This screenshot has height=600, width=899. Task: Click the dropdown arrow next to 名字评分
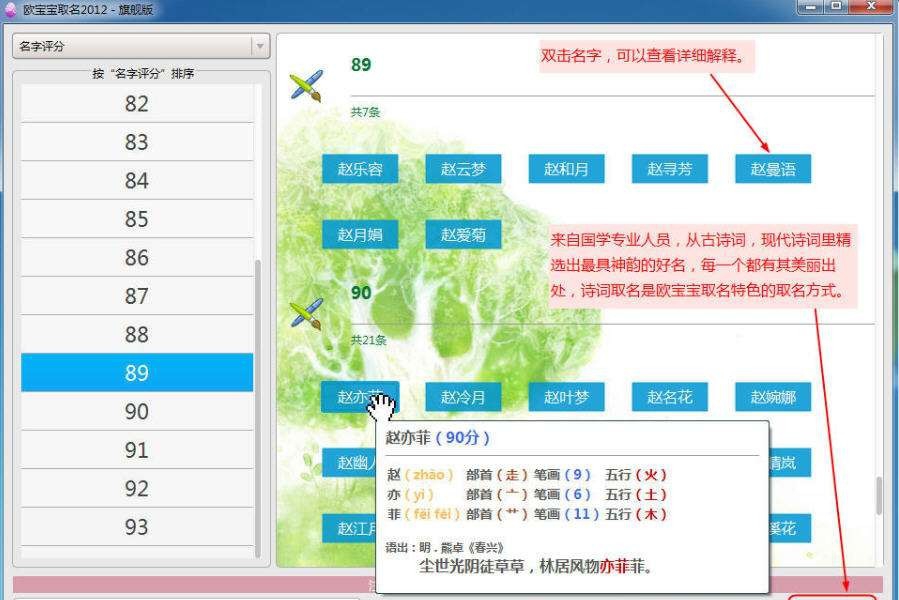click(258, 45)
